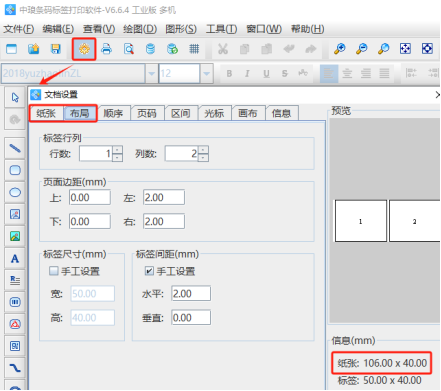Image resolution: width=441 pixels, height=391 pixels.
Task: Open the 光标 tab
Action: pos(214,113)
